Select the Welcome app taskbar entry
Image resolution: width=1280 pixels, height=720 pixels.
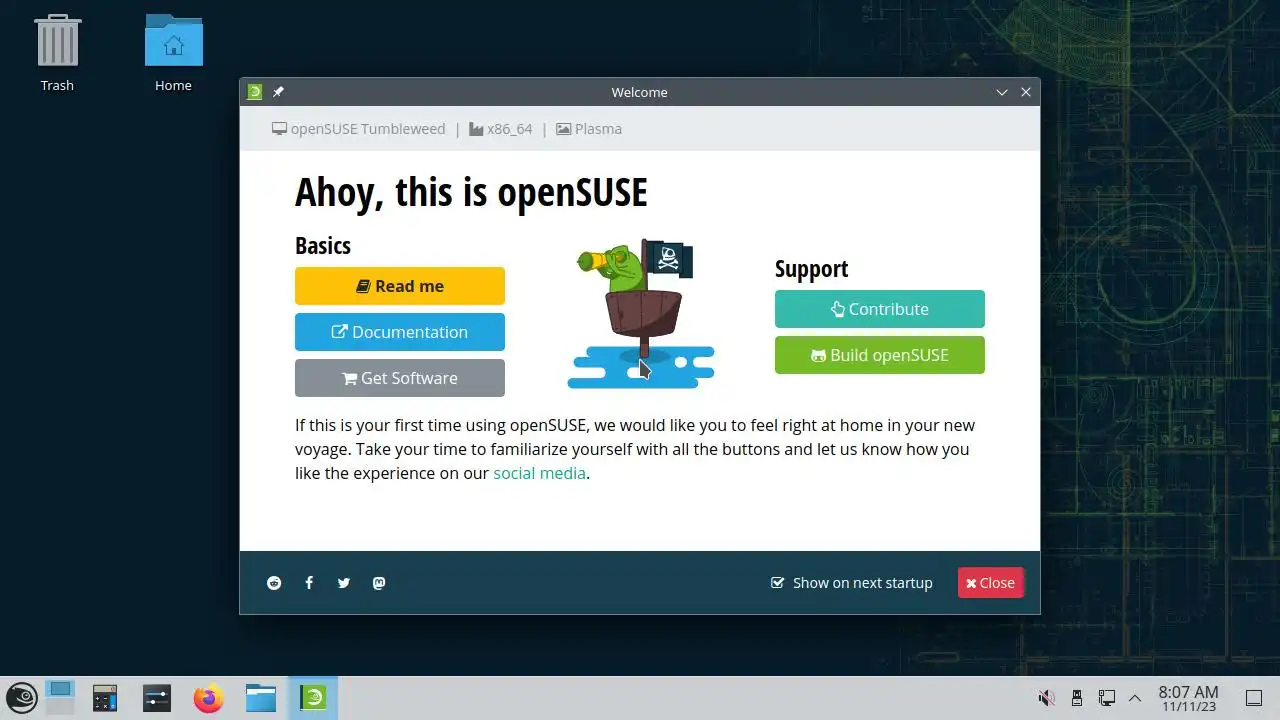pyautogui.click(x=313, y=698)
